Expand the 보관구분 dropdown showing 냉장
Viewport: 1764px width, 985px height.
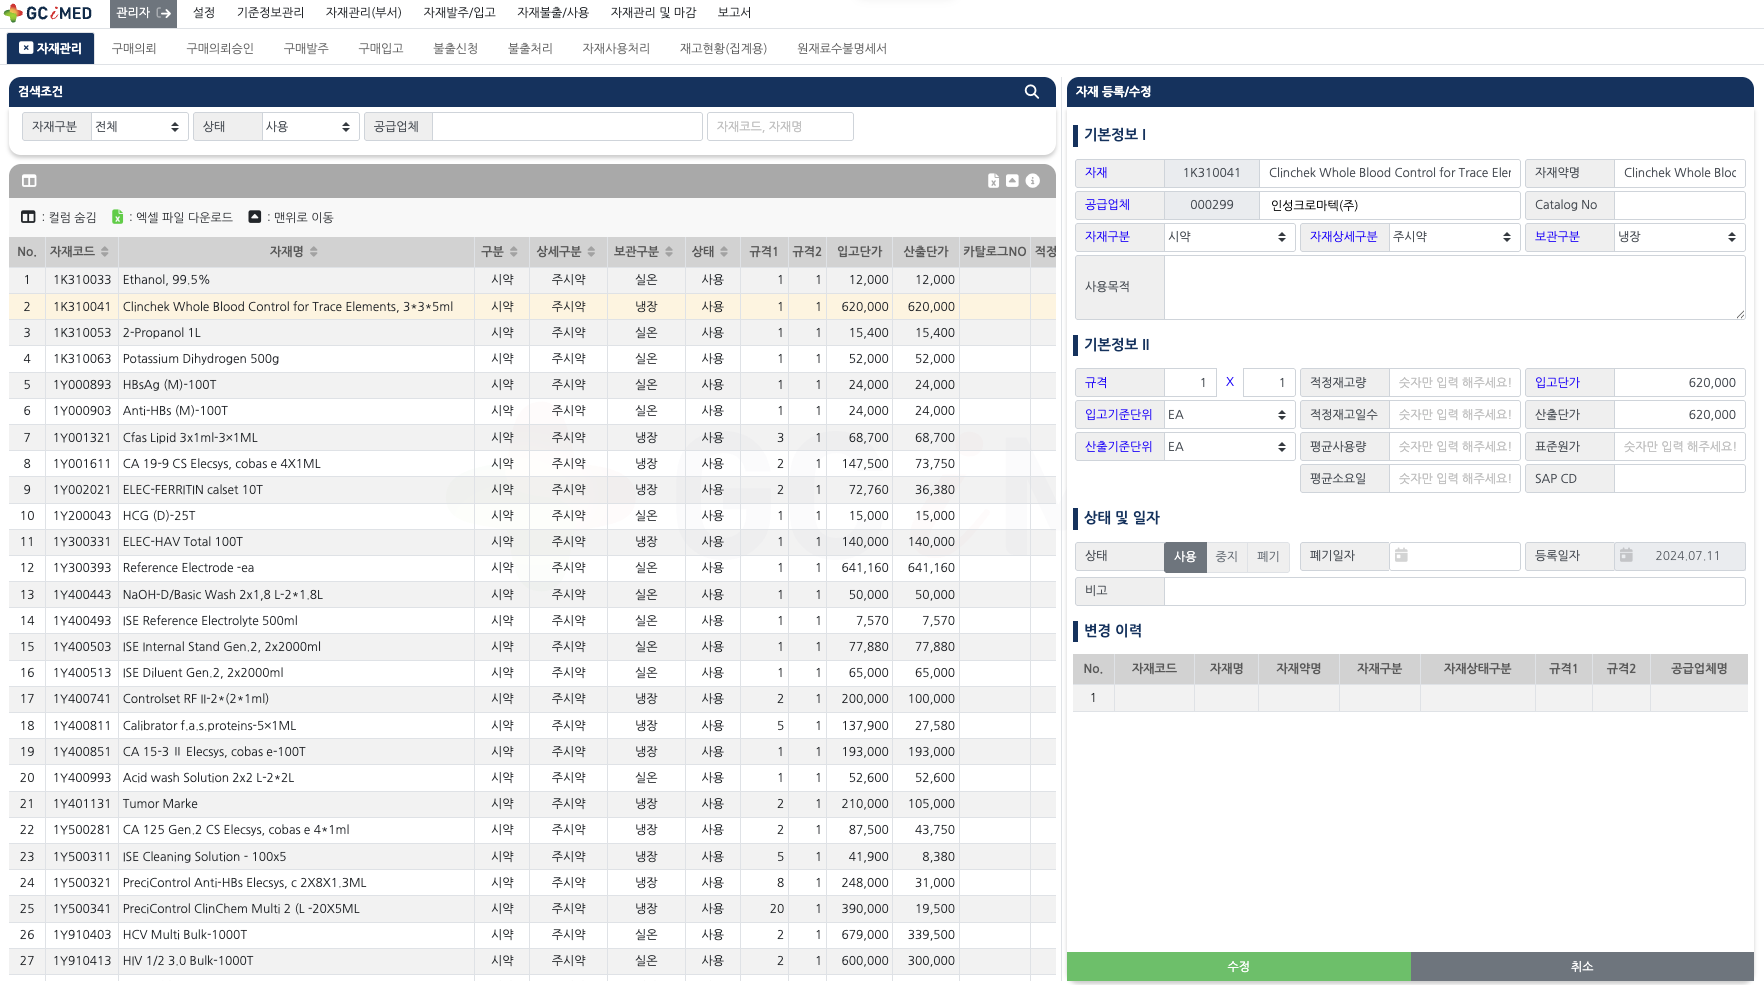click(x=1679, y=237)
